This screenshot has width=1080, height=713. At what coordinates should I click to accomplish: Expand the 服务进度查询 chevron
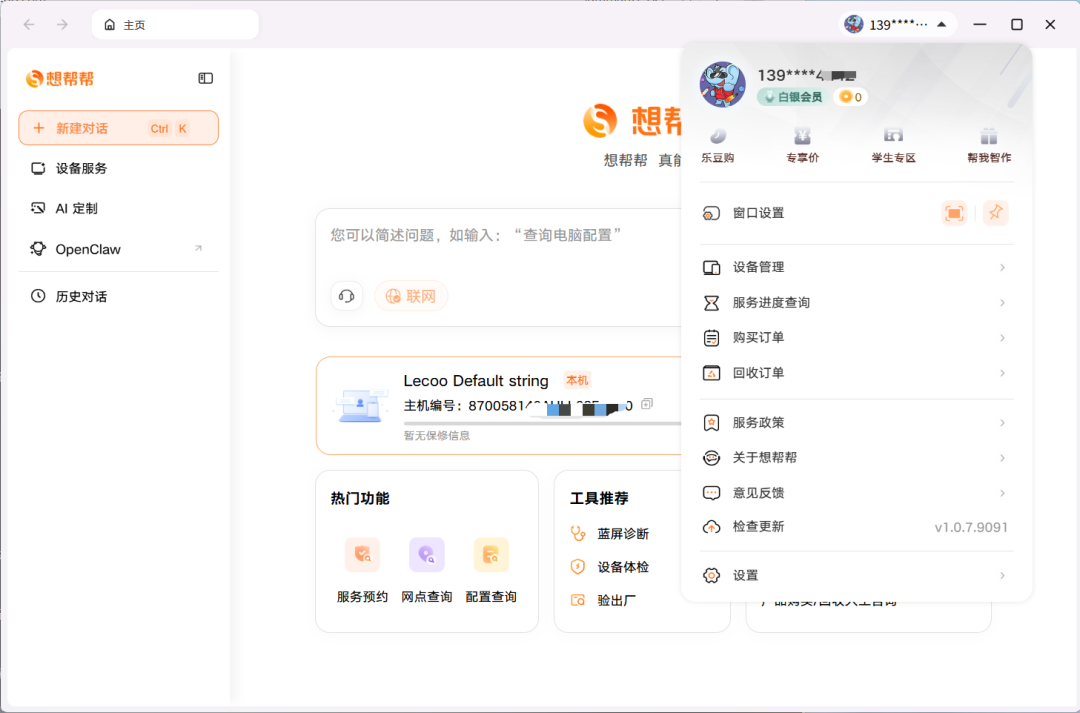click(1002, 302)
